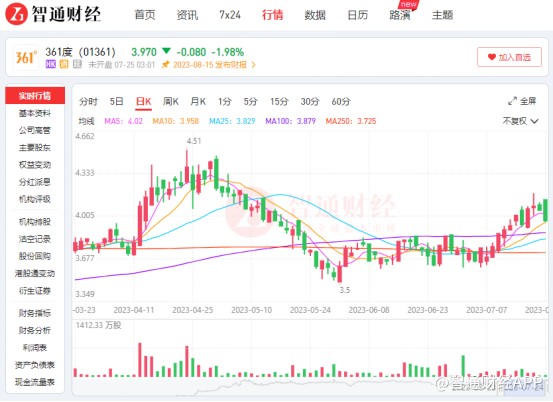The width and height of the screenshot is (553, 402).
Task: Open 资产负债表 in sidebar
Action: click(35, 365)
